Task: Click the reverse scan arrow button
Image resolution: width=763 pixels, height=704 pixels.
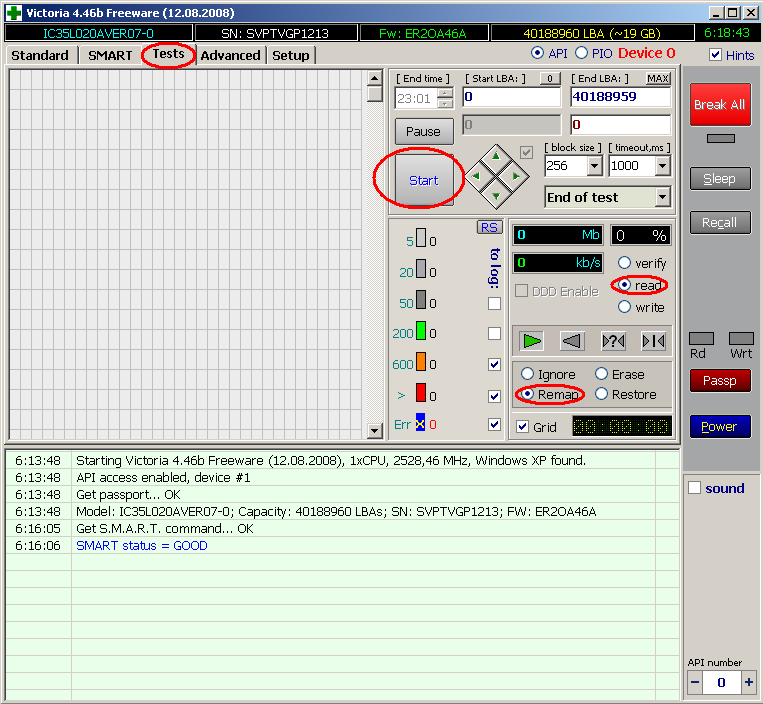Action: click(572, 341)
